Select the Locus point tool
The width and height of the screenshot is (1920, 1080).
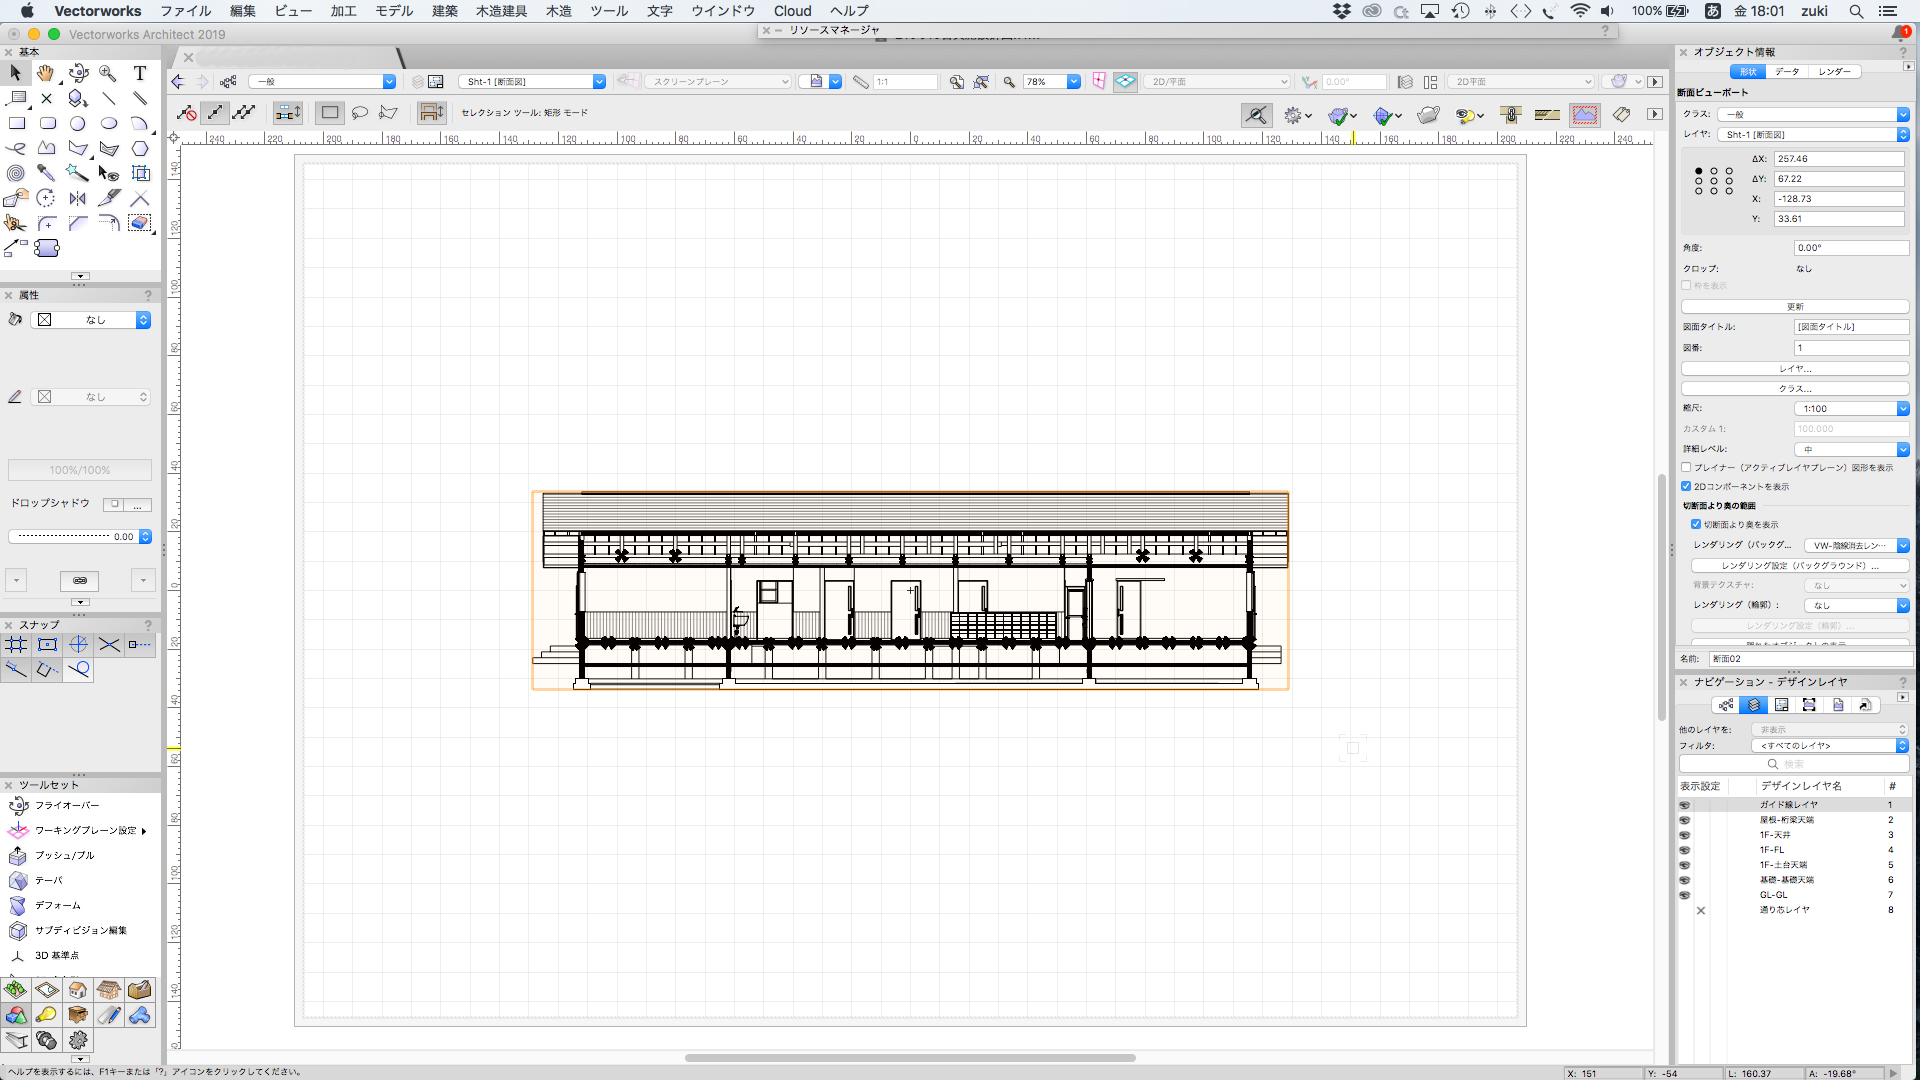click(x=47, y=98)
